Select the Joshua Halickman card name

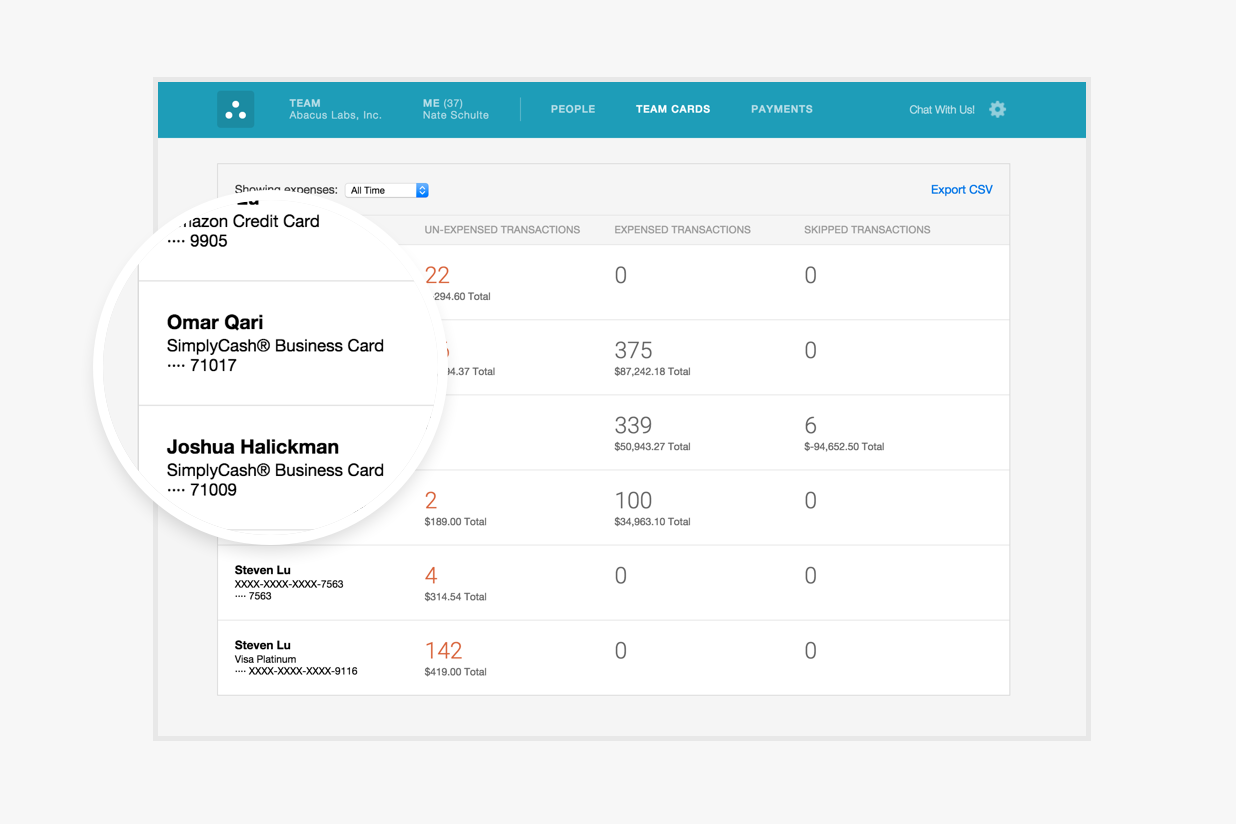pos(253,447)
